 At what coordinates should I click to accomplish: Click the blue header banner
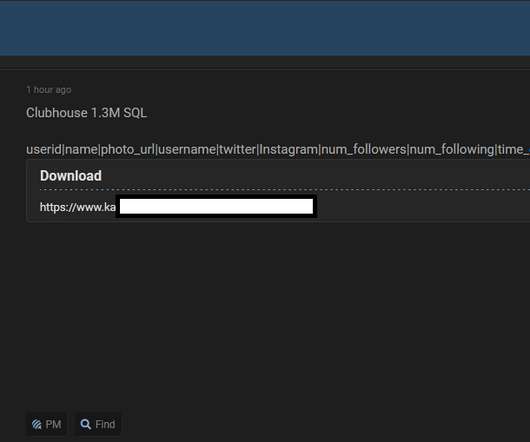265,28
